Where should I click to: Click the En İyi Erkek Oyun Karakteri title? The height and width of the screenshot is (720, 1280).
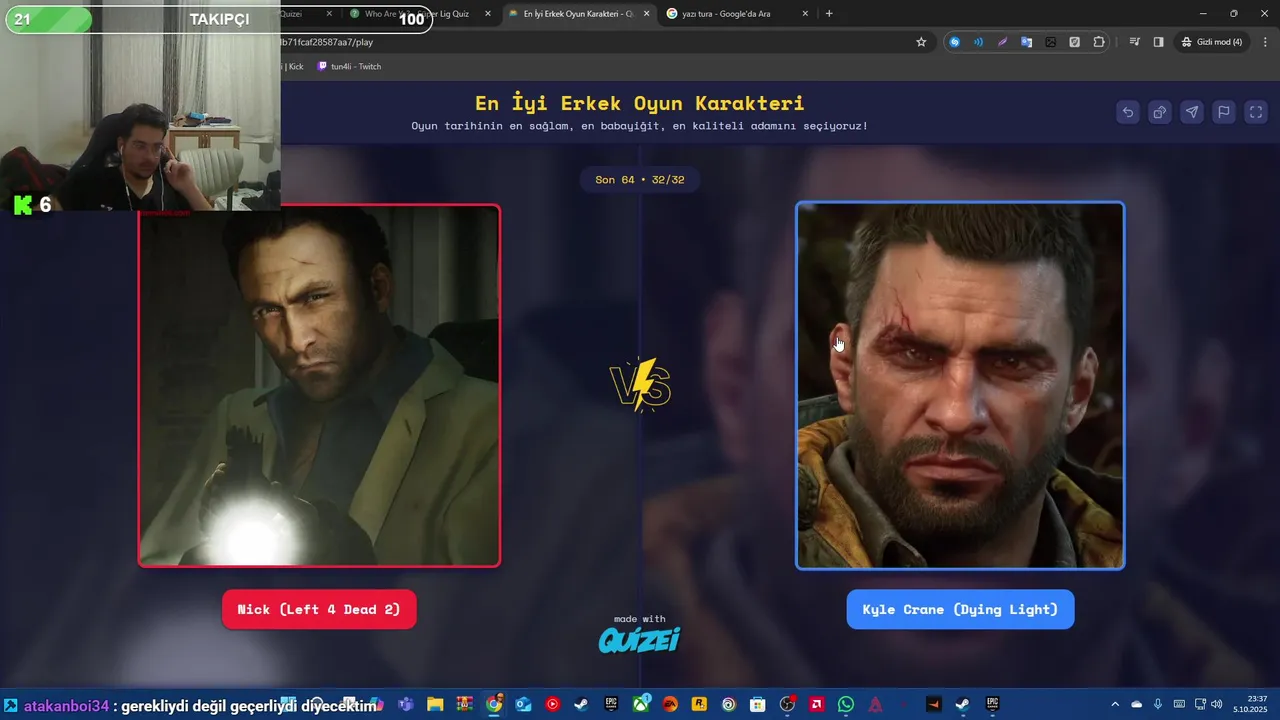(x=639, y=103)
